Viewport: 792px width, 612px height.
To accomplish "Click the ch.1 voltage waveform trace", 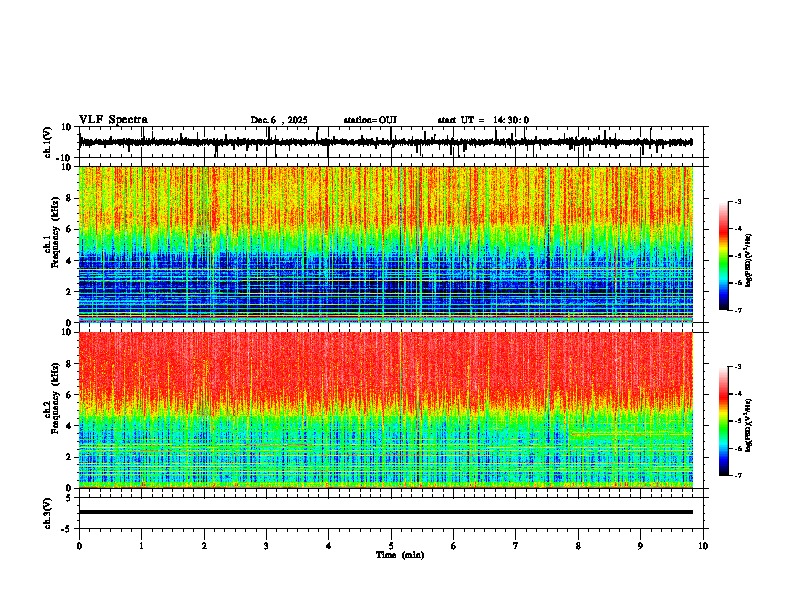I will point(386,142).
